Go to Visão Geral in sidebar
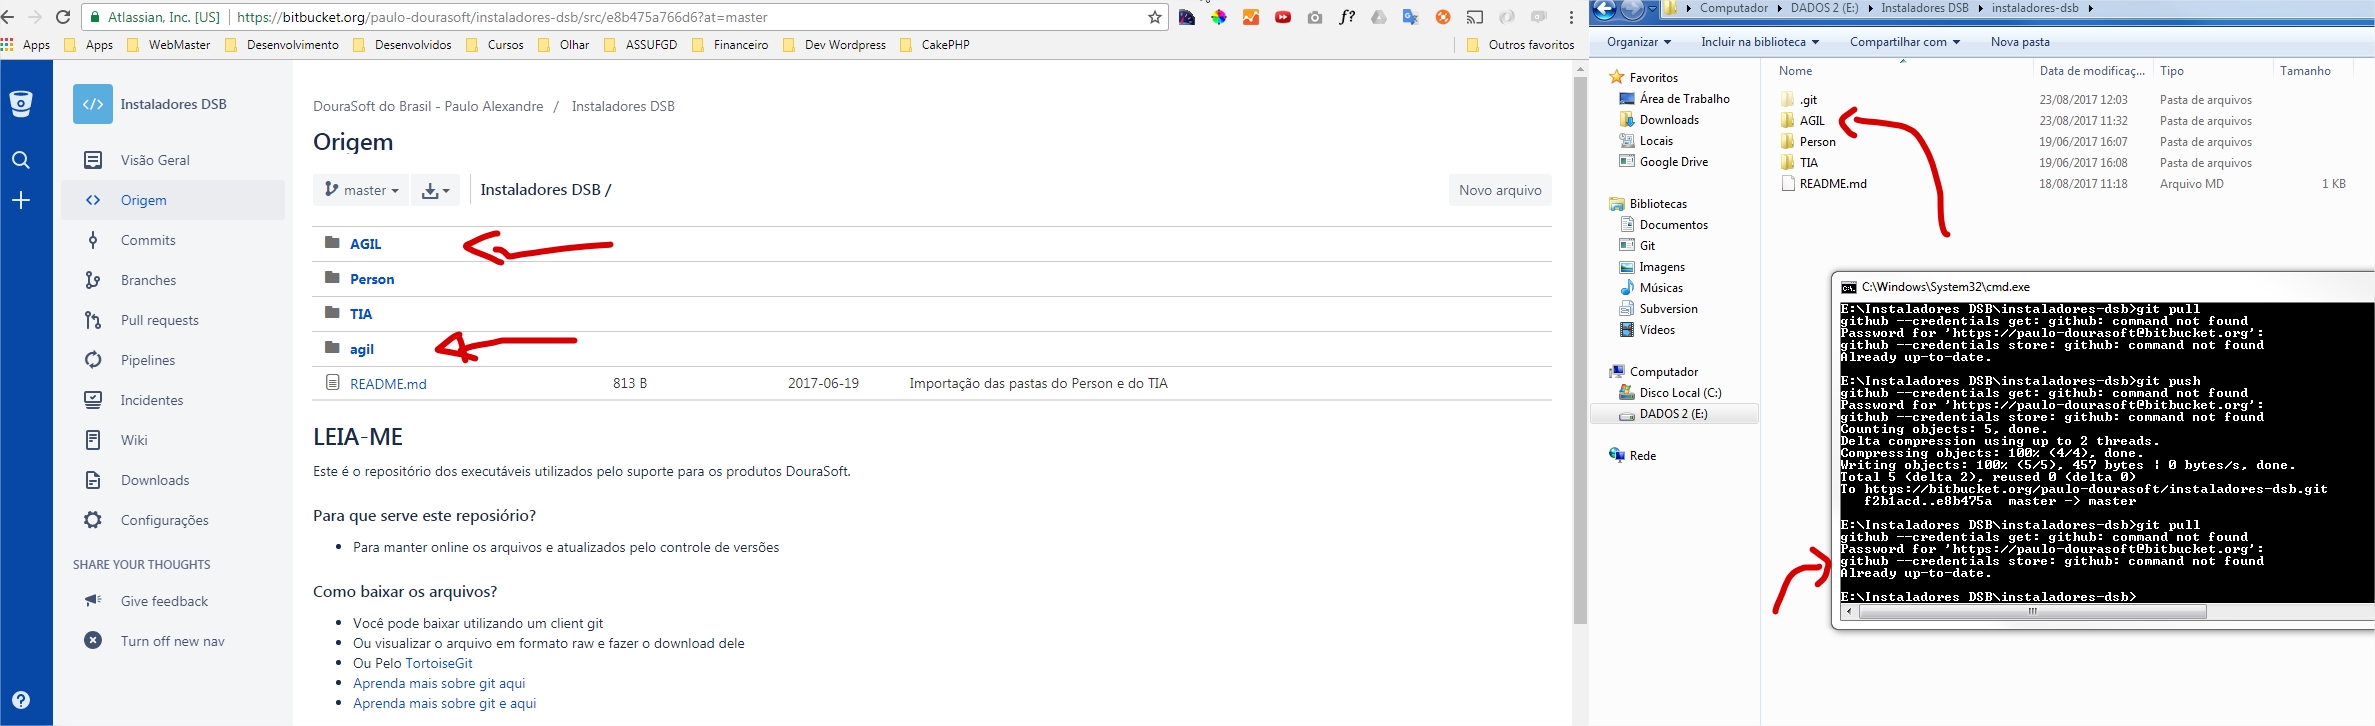This screenshot has width=2375, height=726. 155,160
